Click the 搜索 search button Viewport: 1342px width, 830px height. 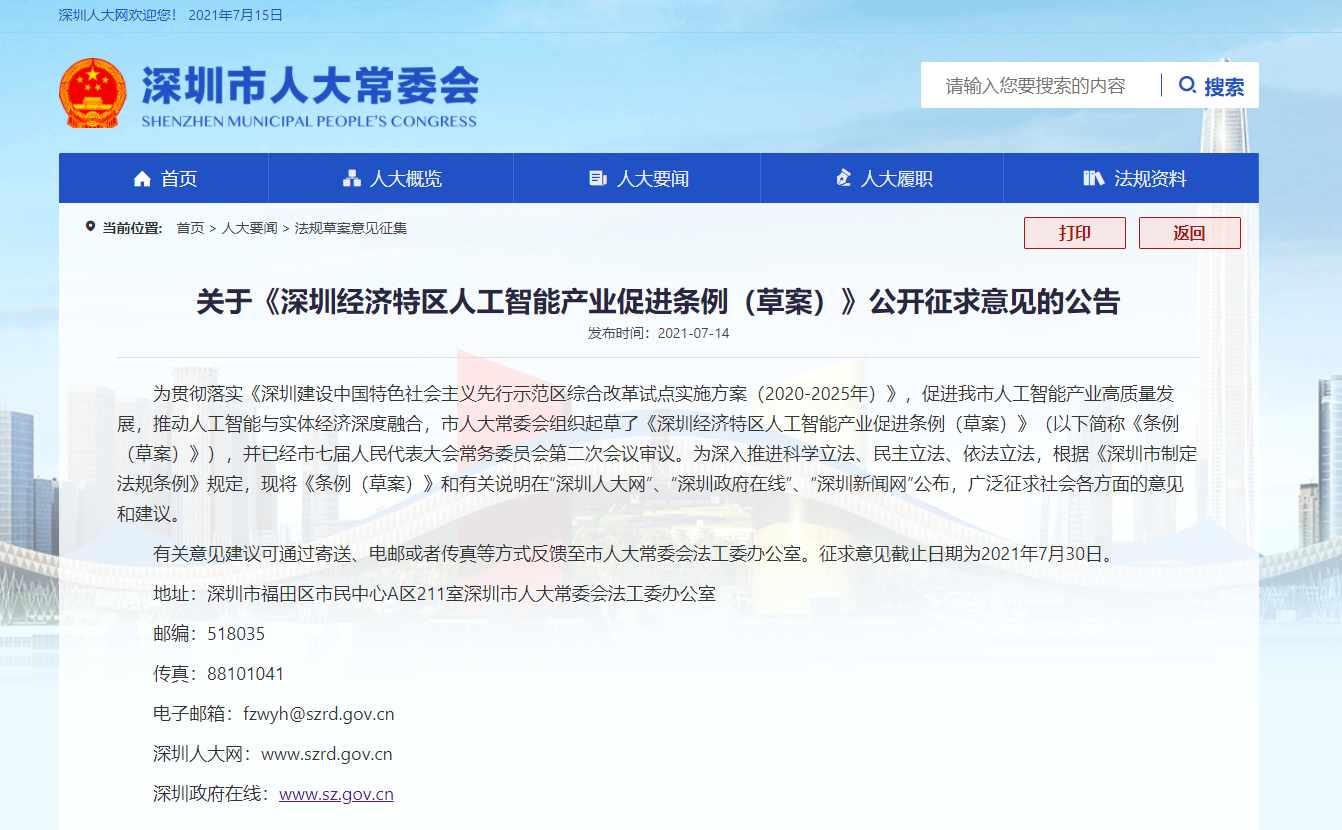(1211, 86)
